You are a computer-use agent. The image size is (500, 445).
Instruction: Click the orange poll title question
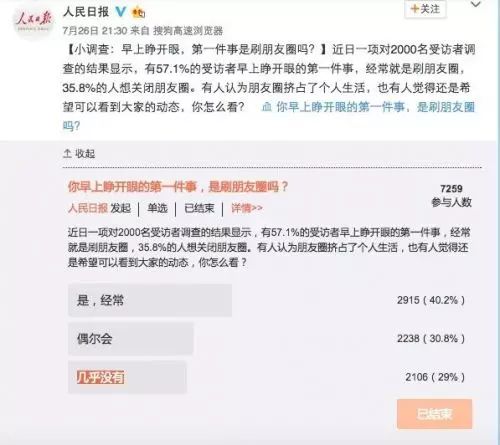tap(178, 187)
